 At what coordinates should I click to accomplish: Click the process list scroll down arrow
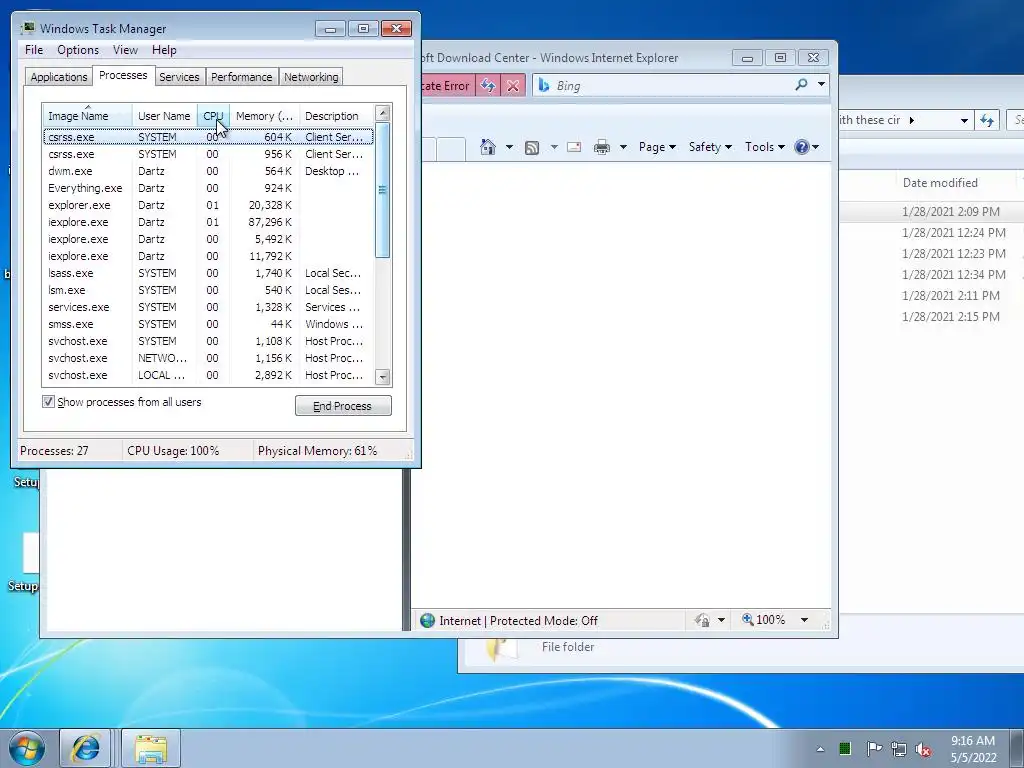[383, 377]
